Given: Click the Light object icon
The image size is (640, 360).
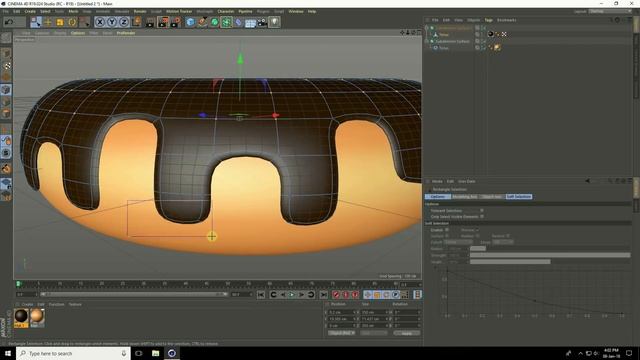Looking at the screenshot, I should click(x=274, y=22).
